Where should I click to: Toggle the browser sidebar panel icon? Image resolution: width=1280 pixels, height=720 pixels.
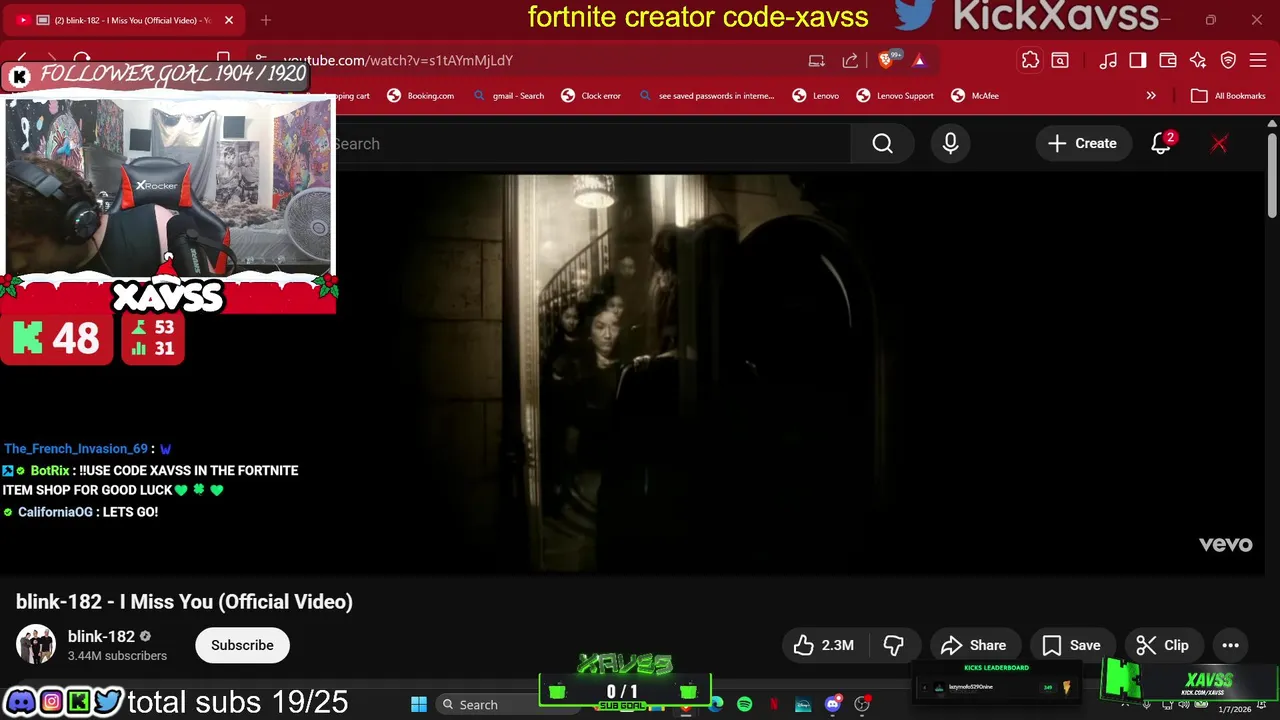[1138, 60]
